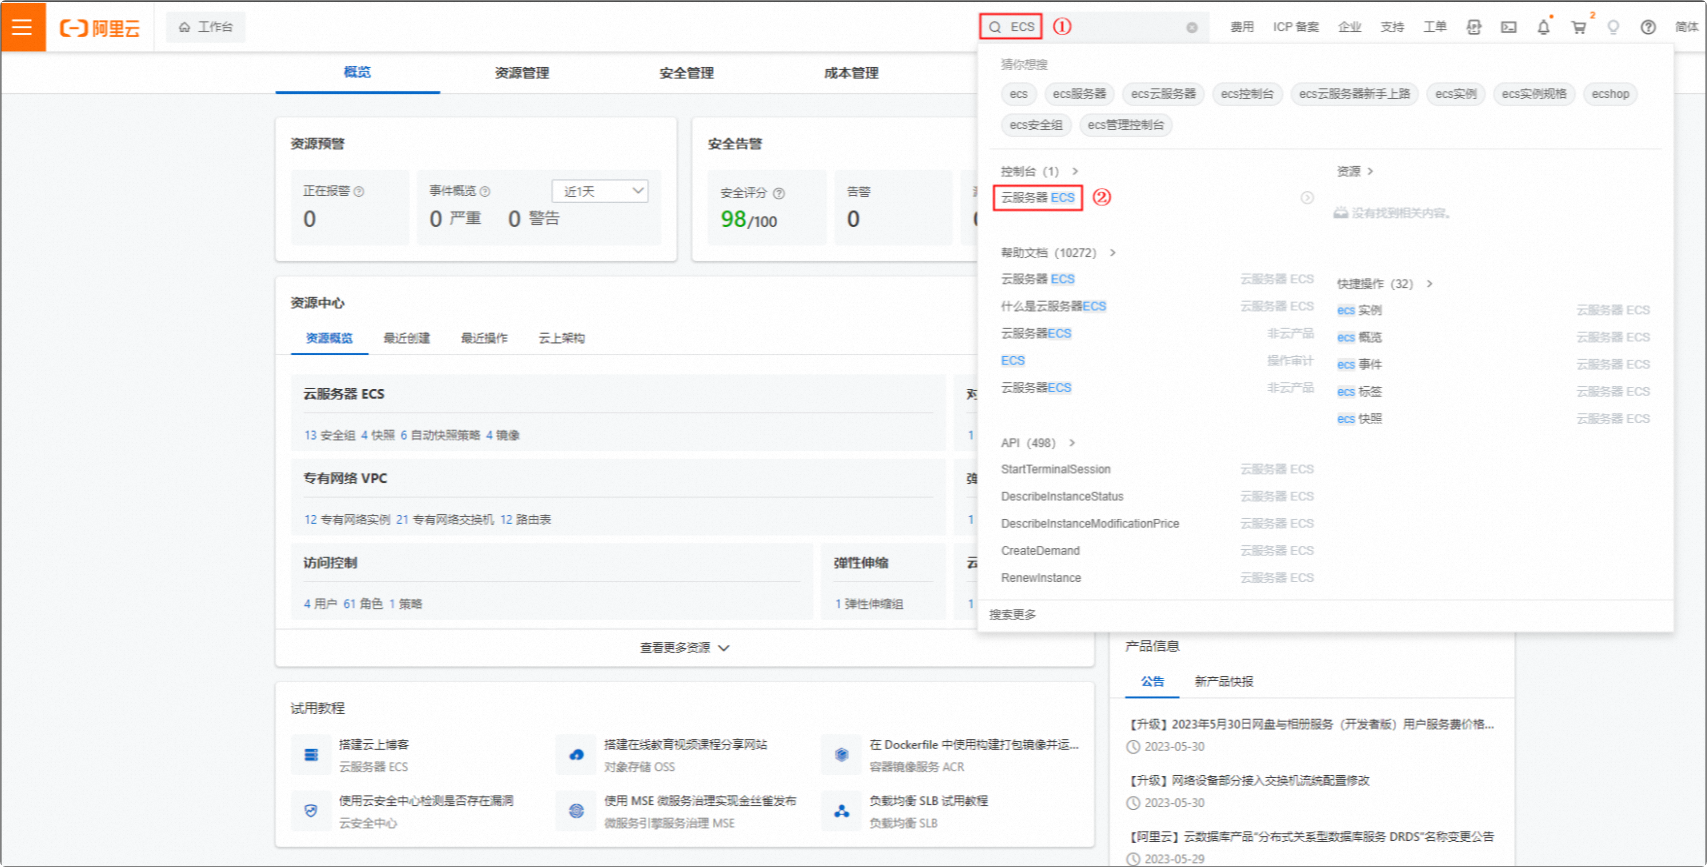Select the 云上架构 tab in 资源中心

561,338
